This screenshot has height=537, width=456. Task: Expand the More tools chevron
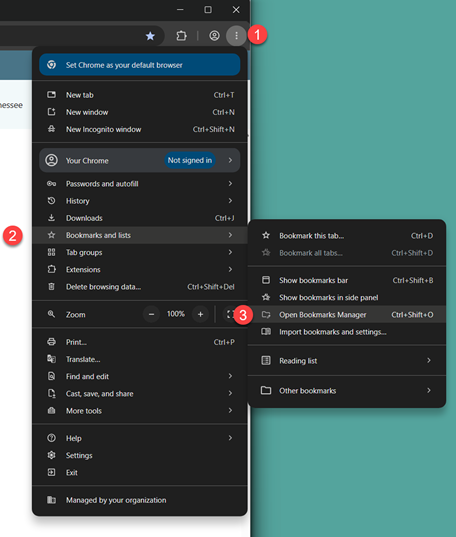[230, 410]
